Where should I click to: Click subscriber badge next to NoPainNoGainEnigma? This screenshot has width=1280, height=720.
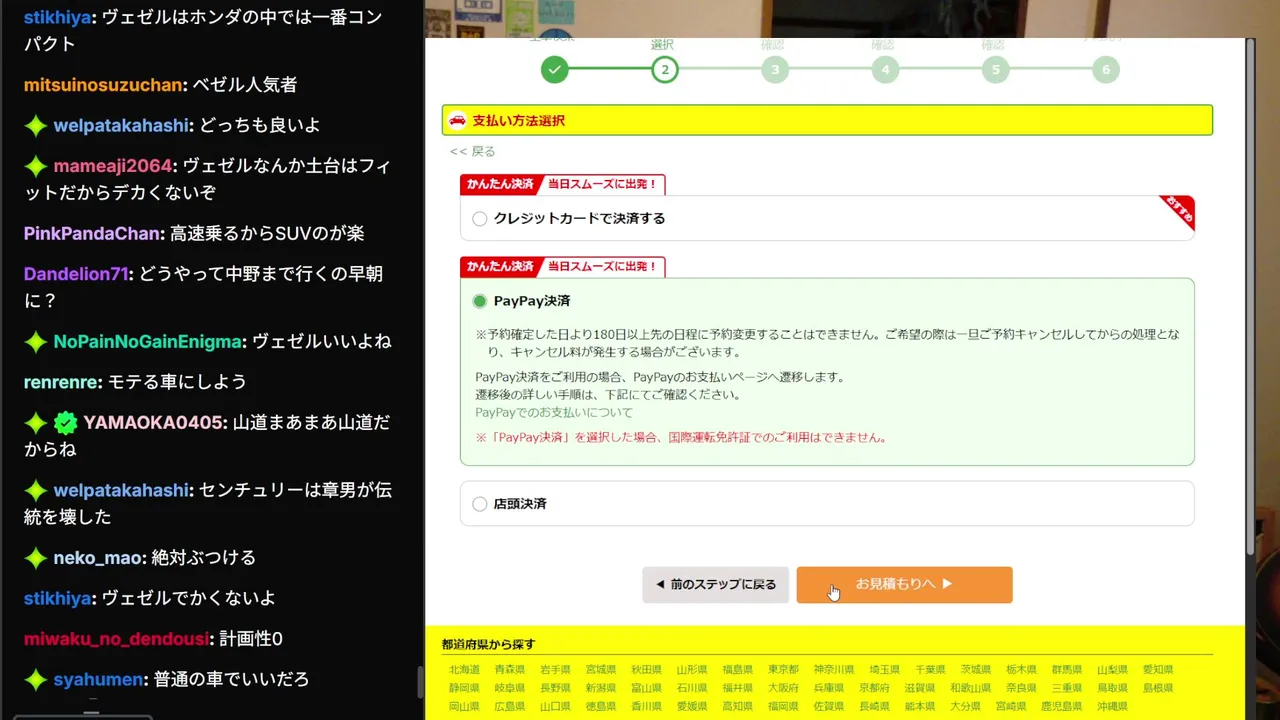(x=36, y=342)
